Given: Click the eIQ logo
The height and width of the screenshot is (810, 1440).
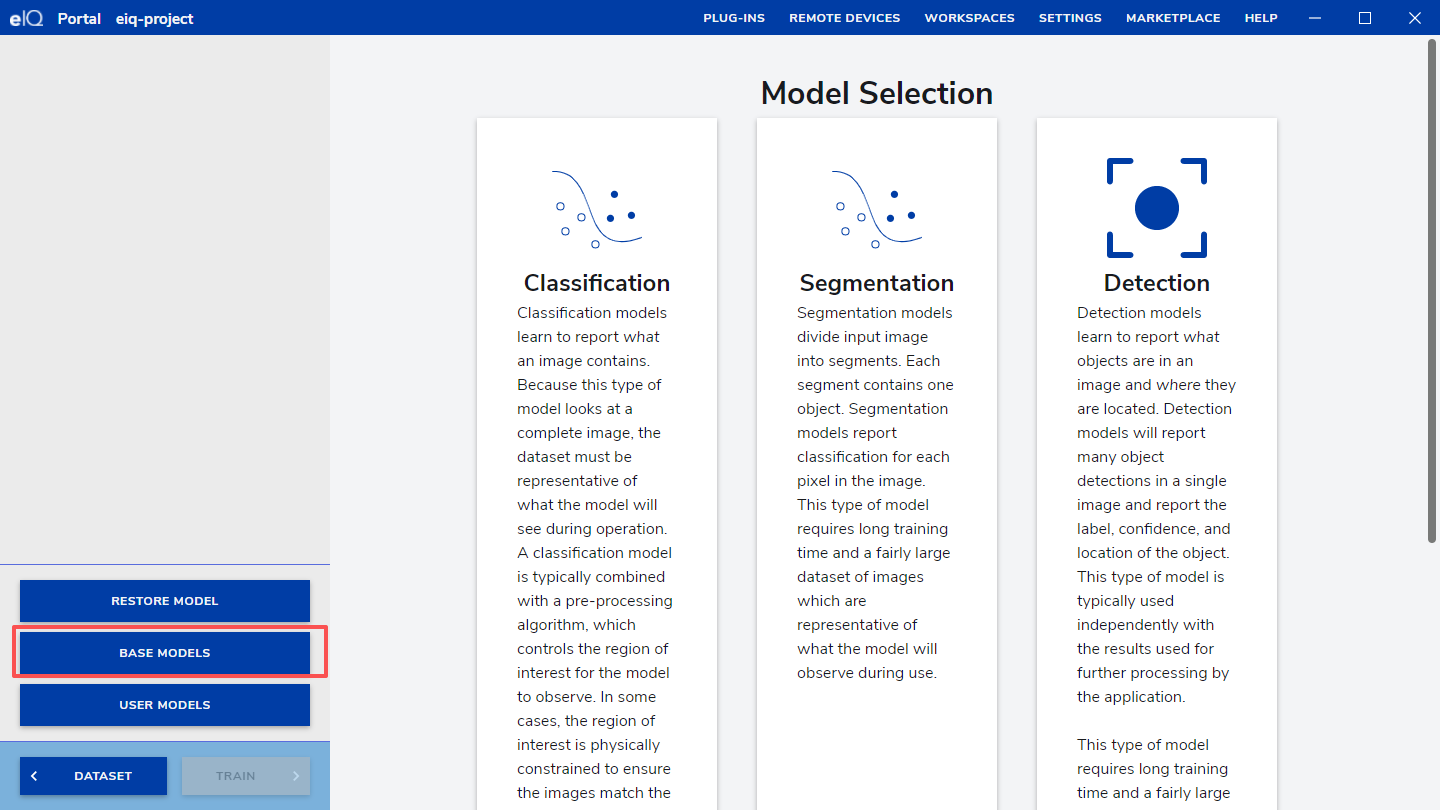Looking at the screenshot, I should coord(26,17).
